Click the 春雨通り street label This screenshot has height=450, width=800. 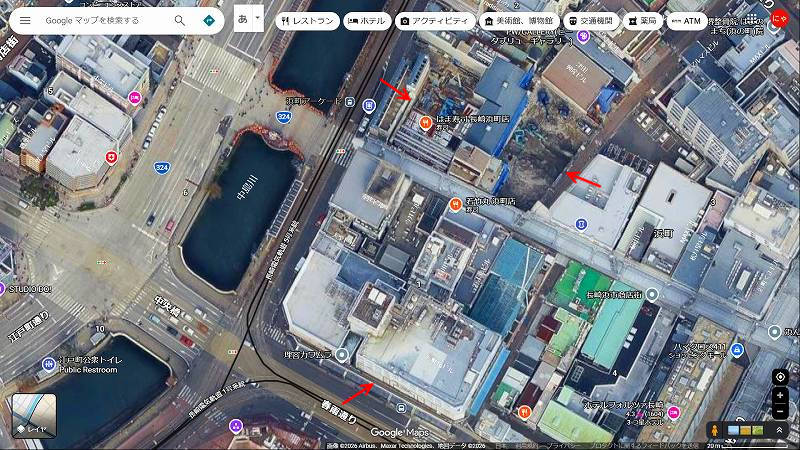click(x=339, y=411)
